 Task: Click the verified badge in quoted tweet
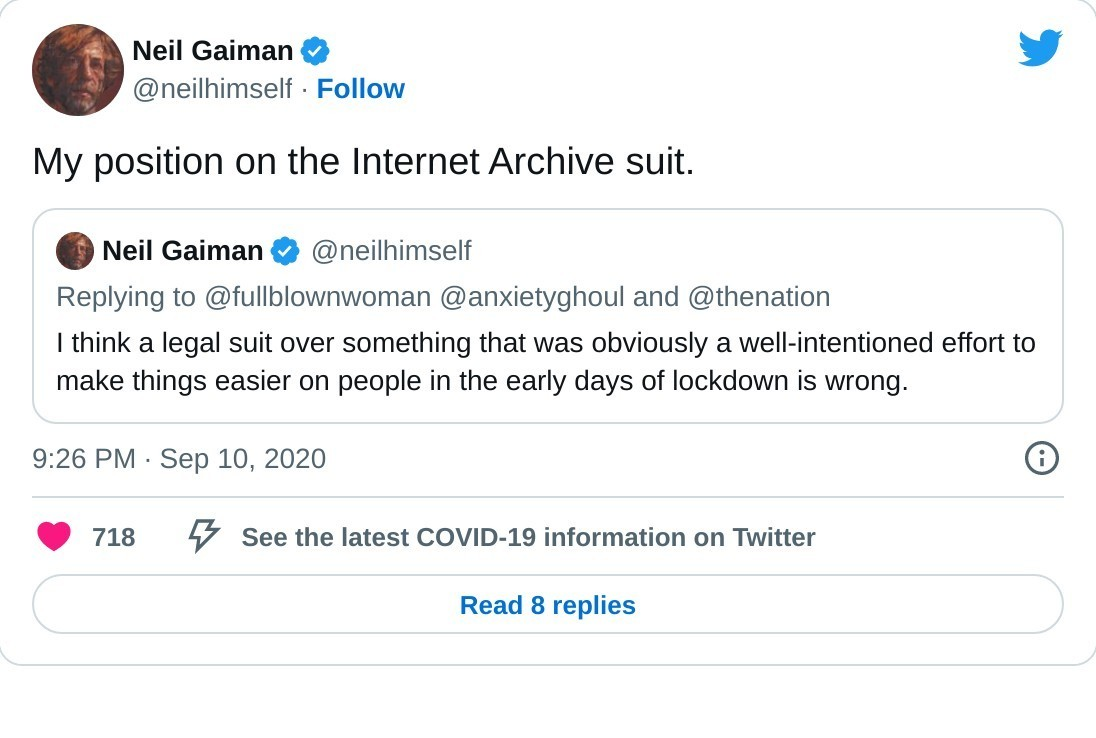pos(286,251)
